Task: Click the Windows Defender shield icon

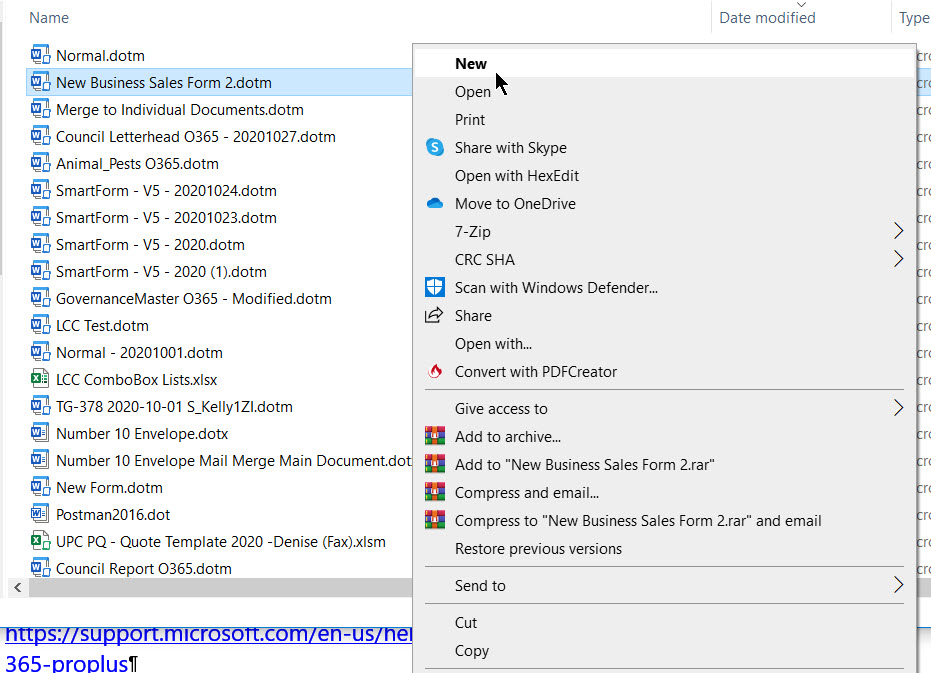Action: click(x=435, y=287)
